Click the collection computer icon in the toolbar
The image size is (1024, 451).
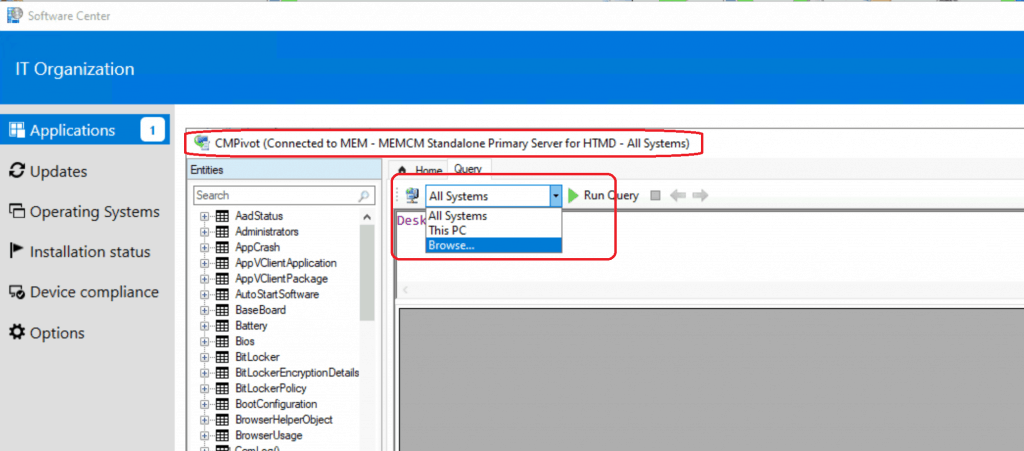pyautogui.click(x=412, y=195)
